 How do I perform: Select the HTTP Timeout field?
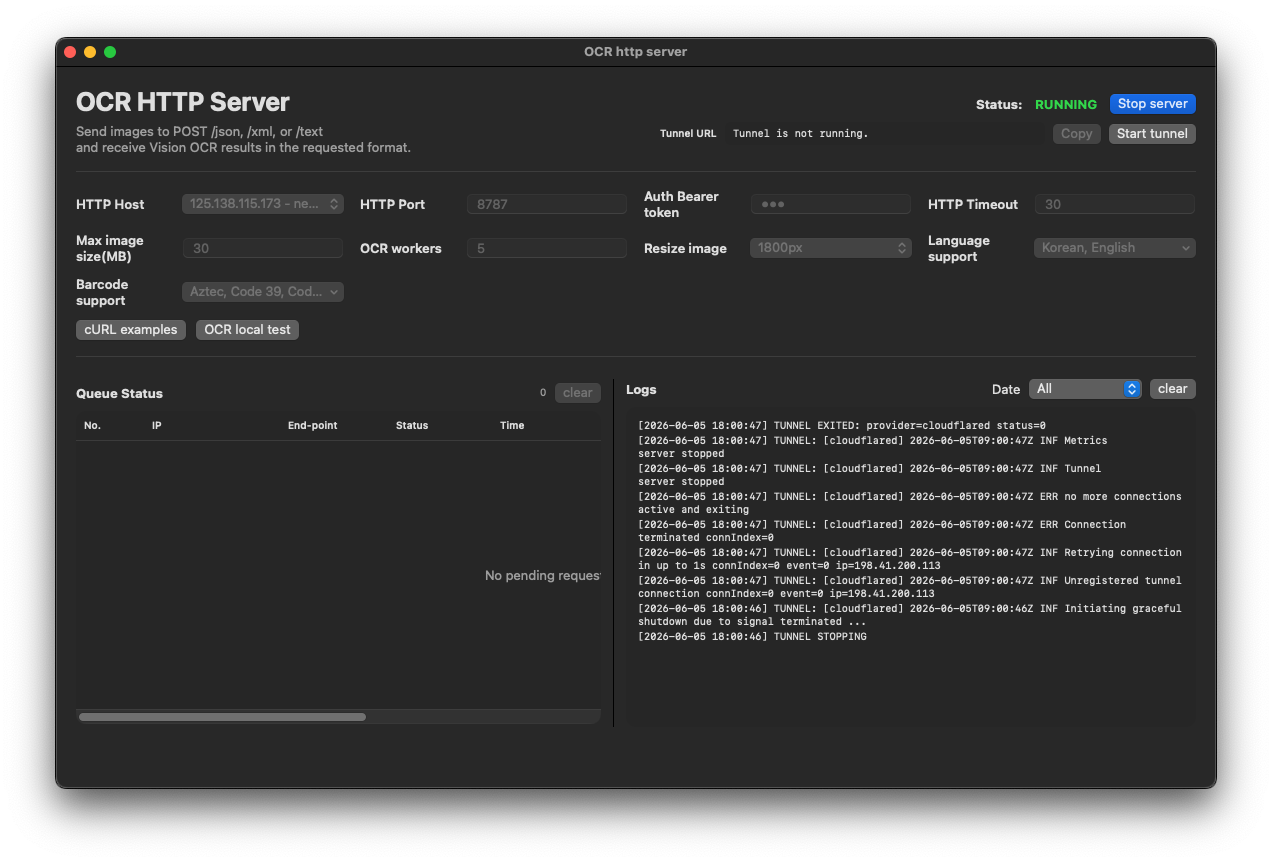(1115, 204)
